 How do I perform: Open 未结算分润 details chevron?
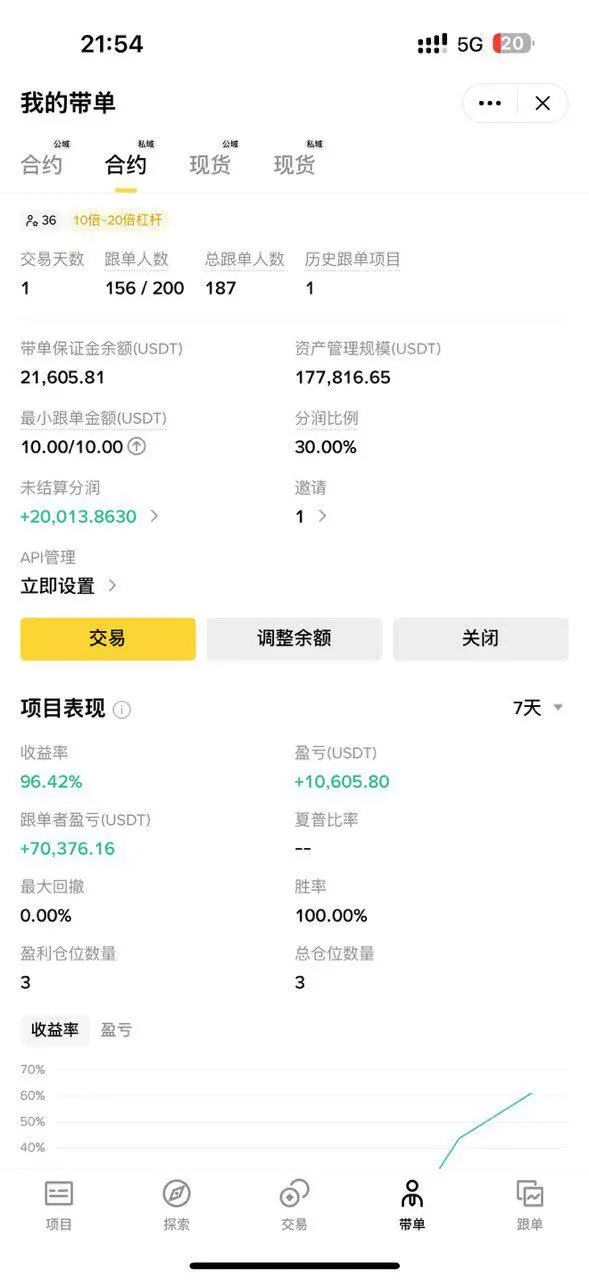pyautogui.click(x=154, y=516)
